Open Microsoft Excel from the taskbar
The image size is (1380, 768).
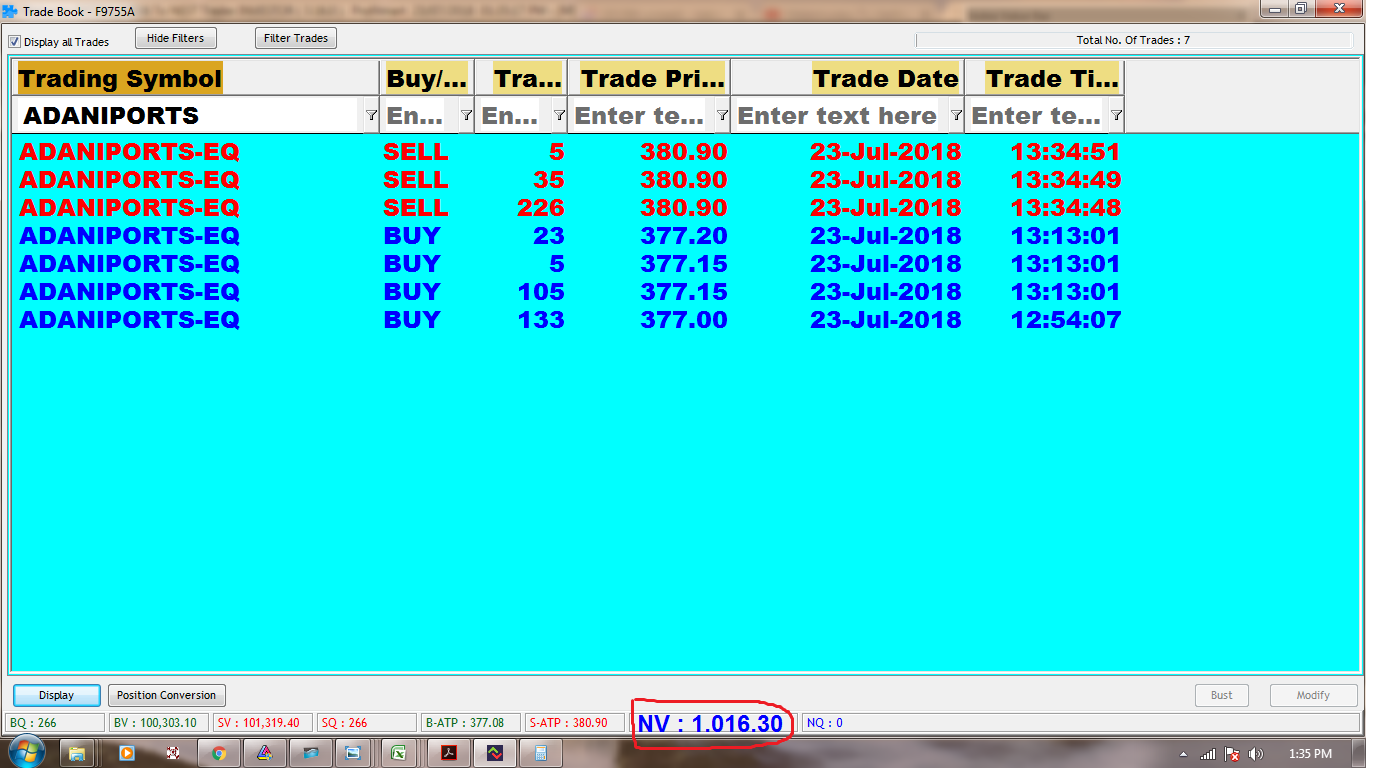(x=399, y=753)
